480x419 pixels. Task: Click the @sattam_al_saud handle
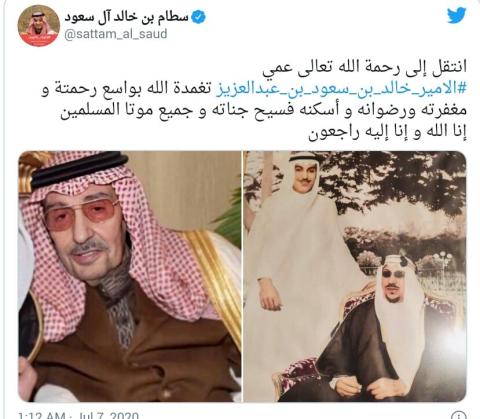pyautogui.click(x=115, y=34)
